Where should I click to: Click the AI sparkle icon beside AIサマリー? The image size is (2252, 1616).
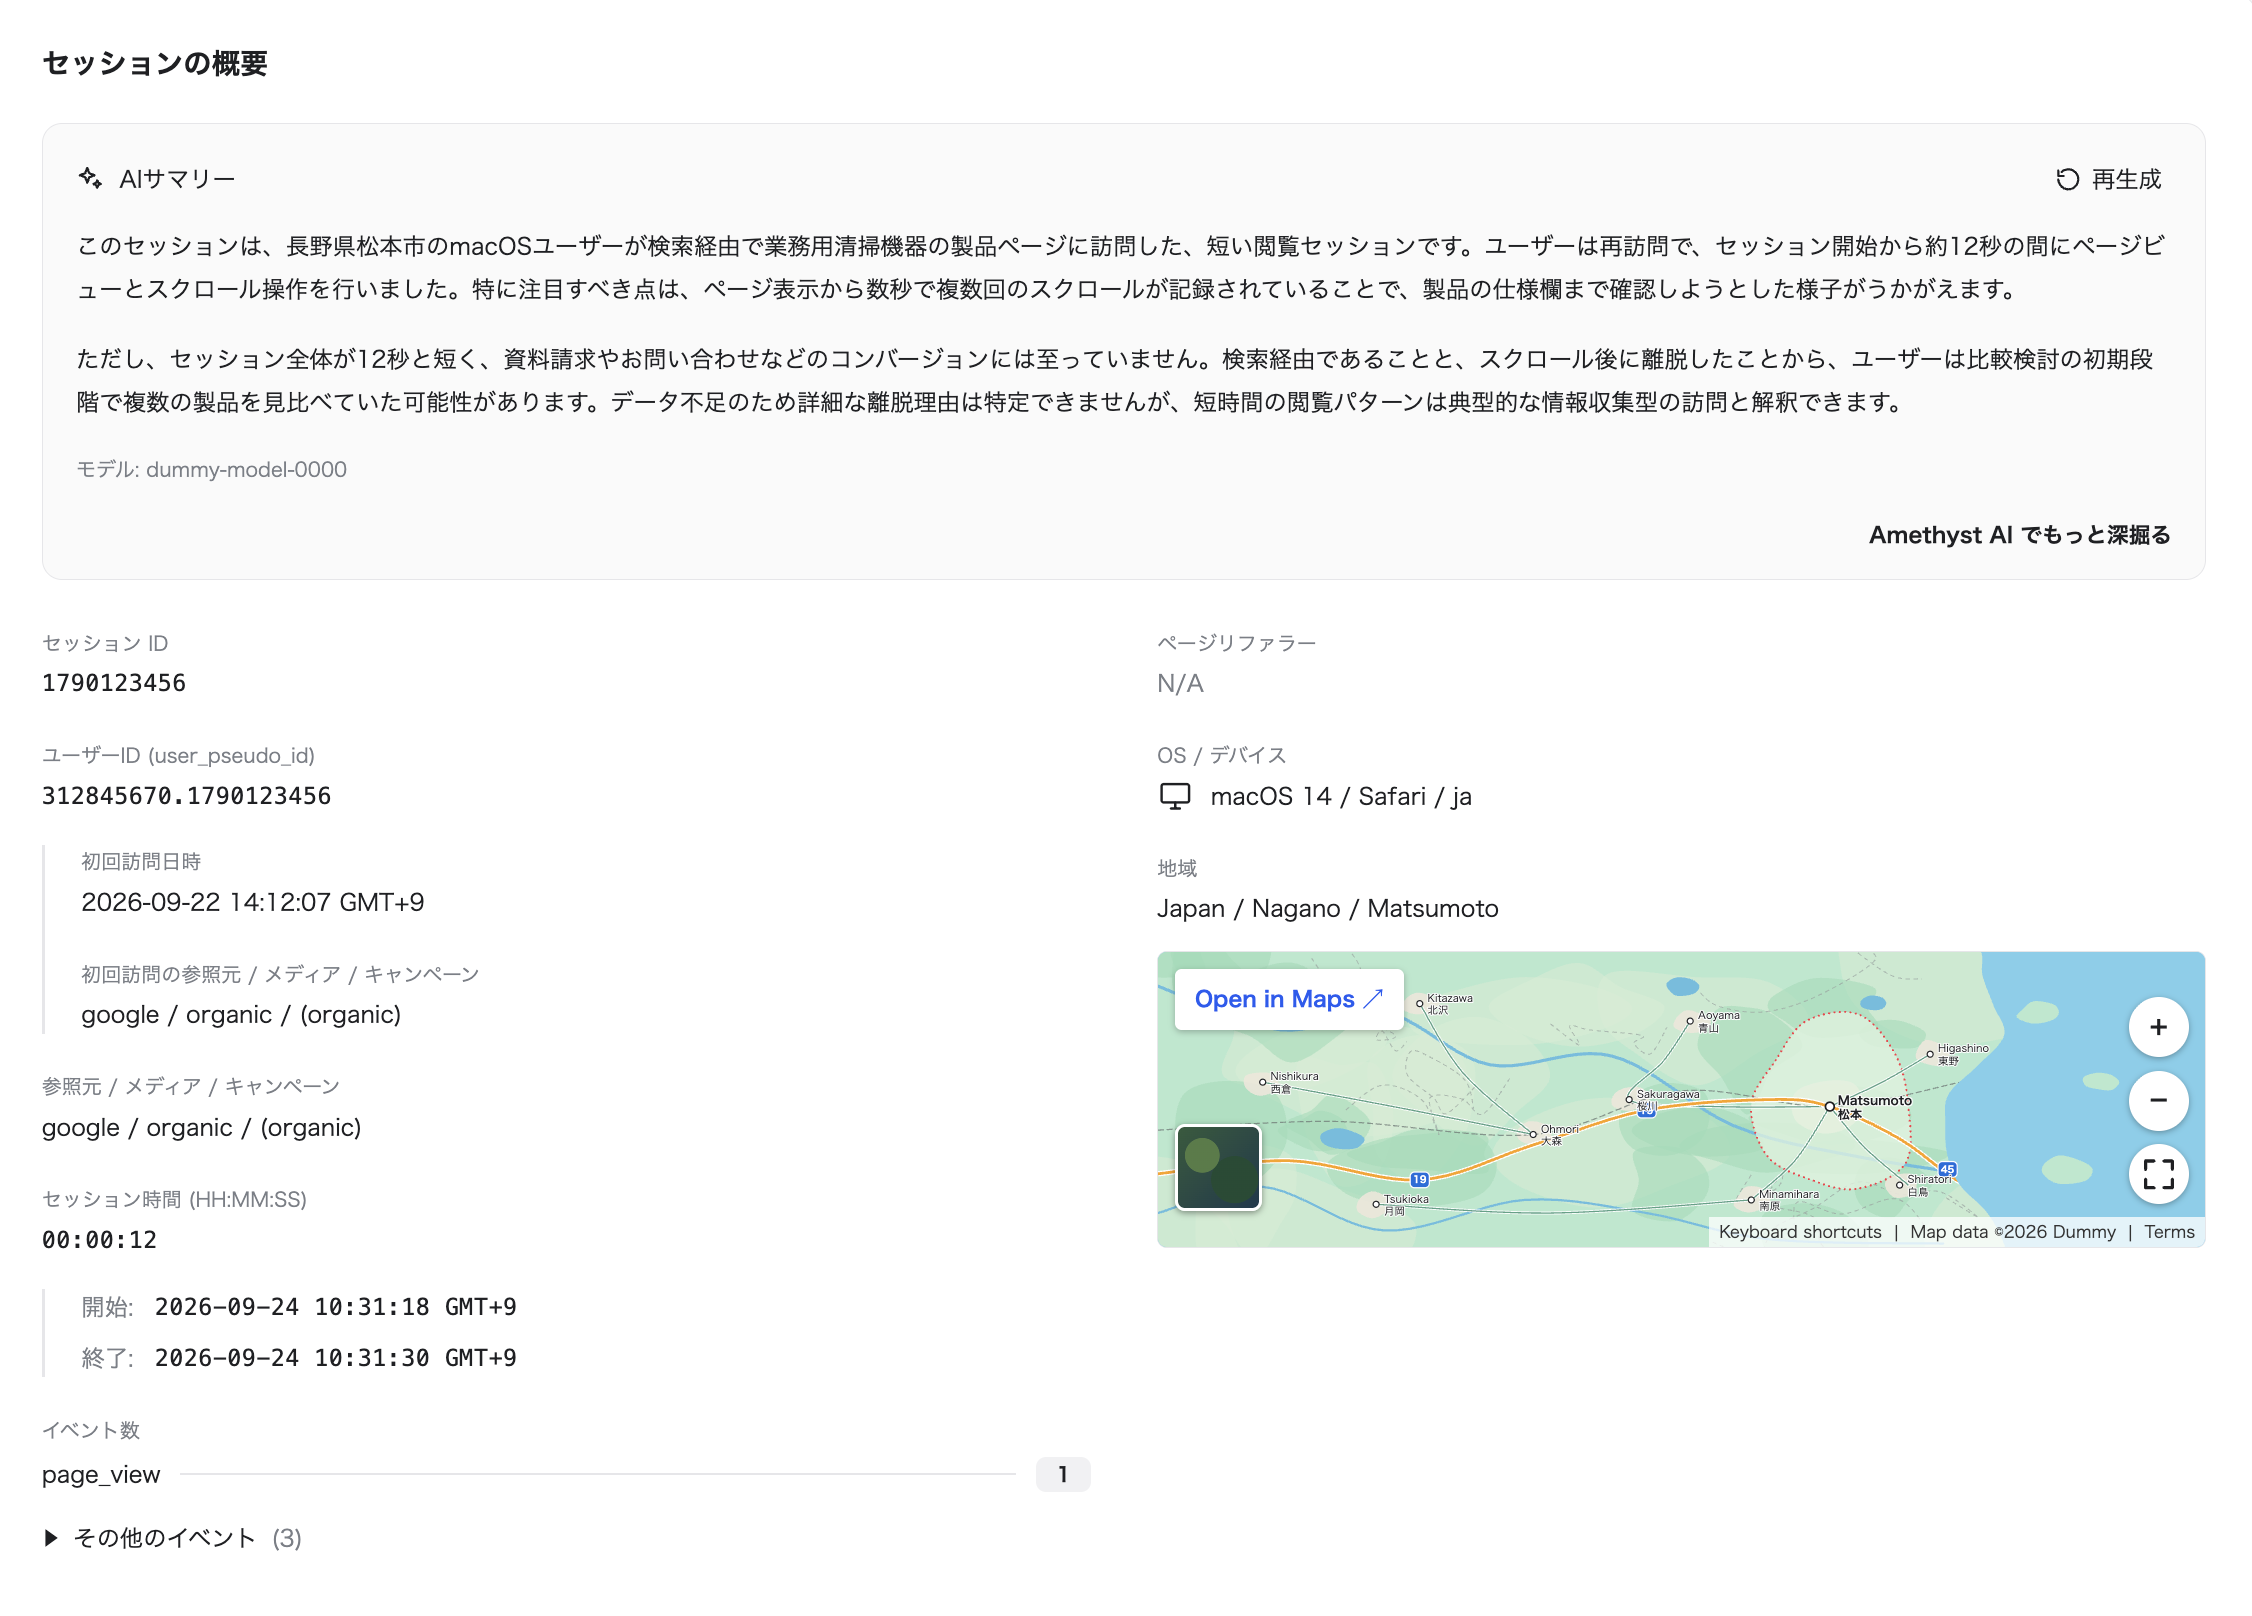(90, 178)
